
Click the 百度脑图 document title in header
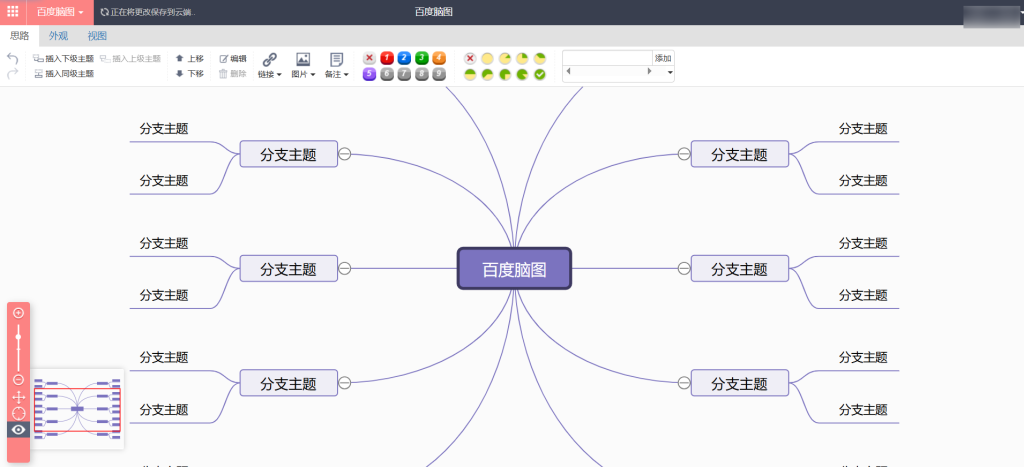434,12
